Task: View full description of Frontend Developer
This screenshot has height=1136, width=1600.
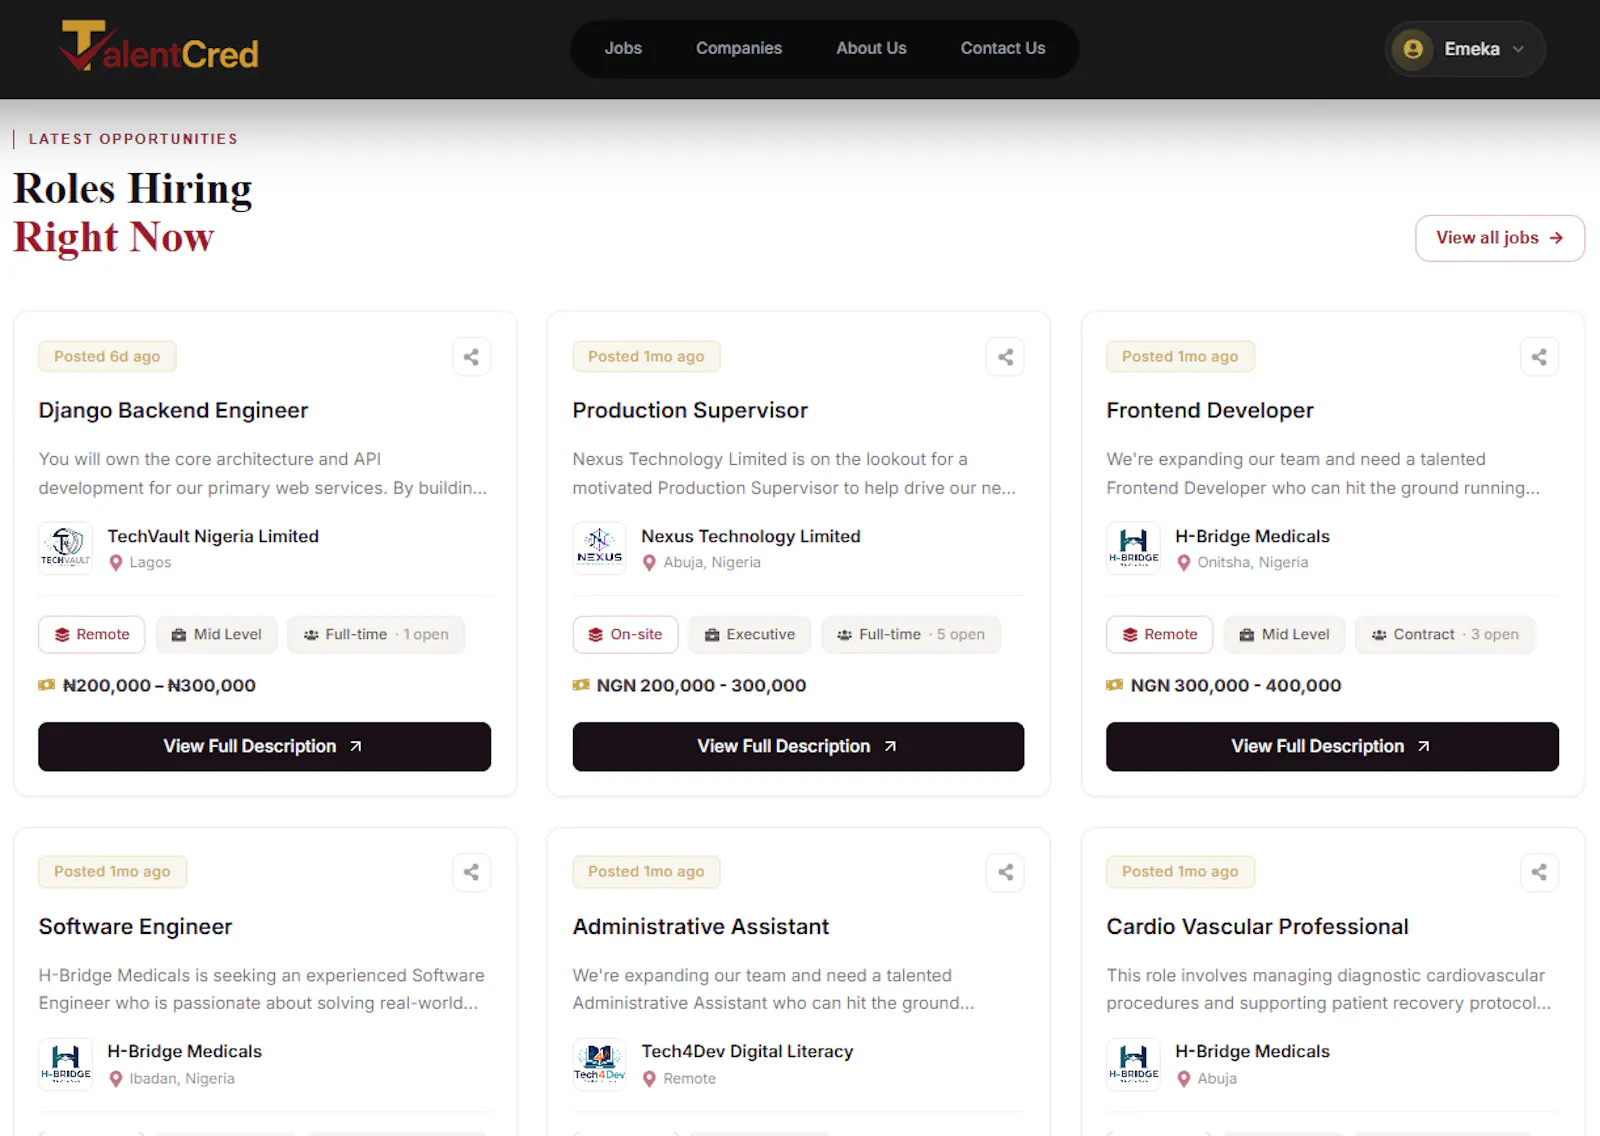Action: tap(1332, 746)
